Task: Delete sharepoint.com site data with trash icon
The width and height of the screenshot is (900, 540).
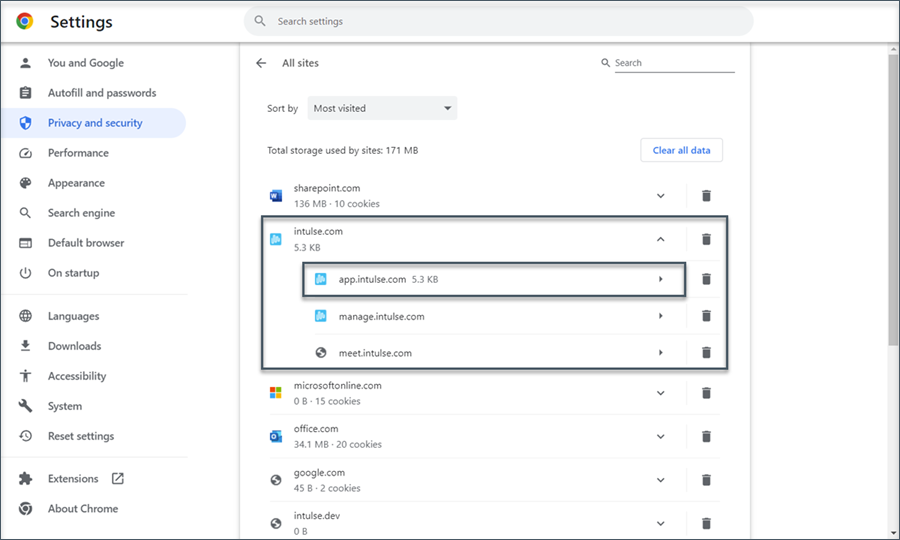Action: coord(706,196)
